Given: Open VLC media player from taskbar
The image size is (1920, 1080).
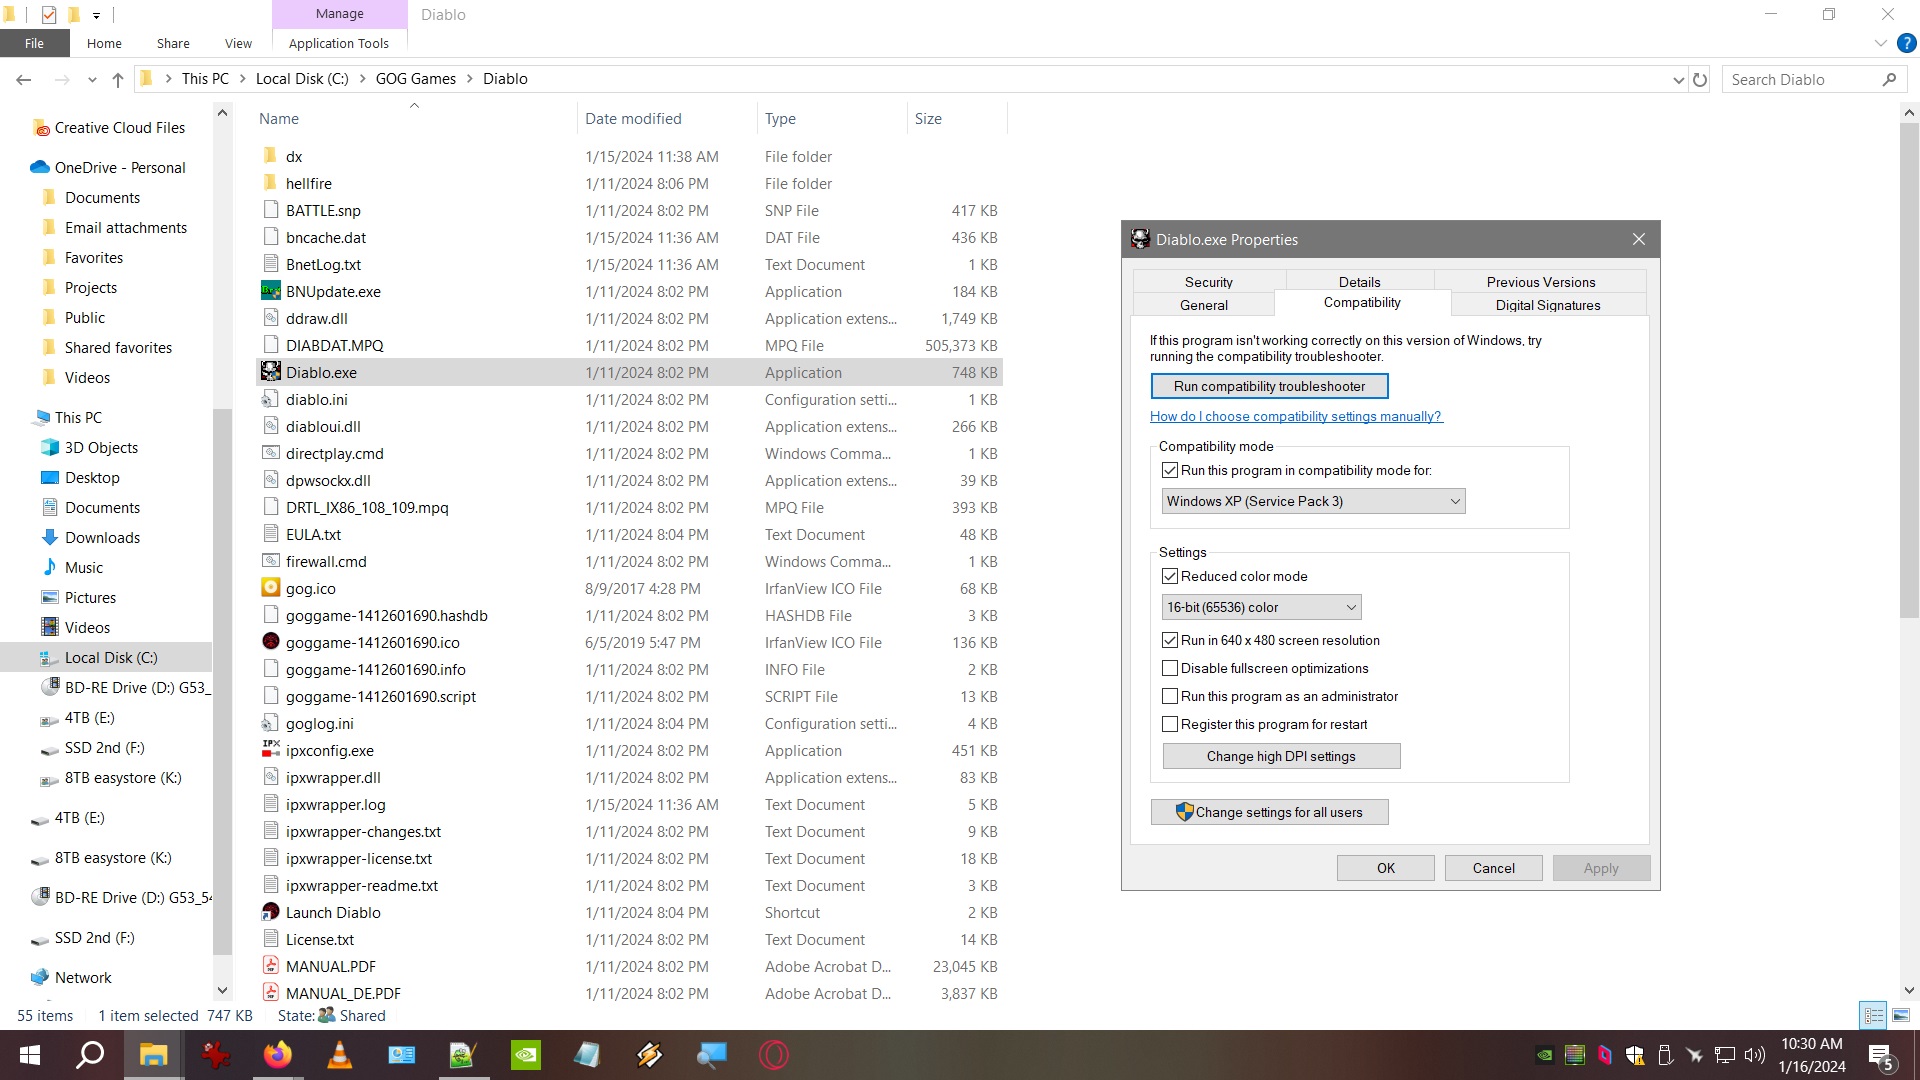Looking at the screenshot, I should tap(340, 1055).
